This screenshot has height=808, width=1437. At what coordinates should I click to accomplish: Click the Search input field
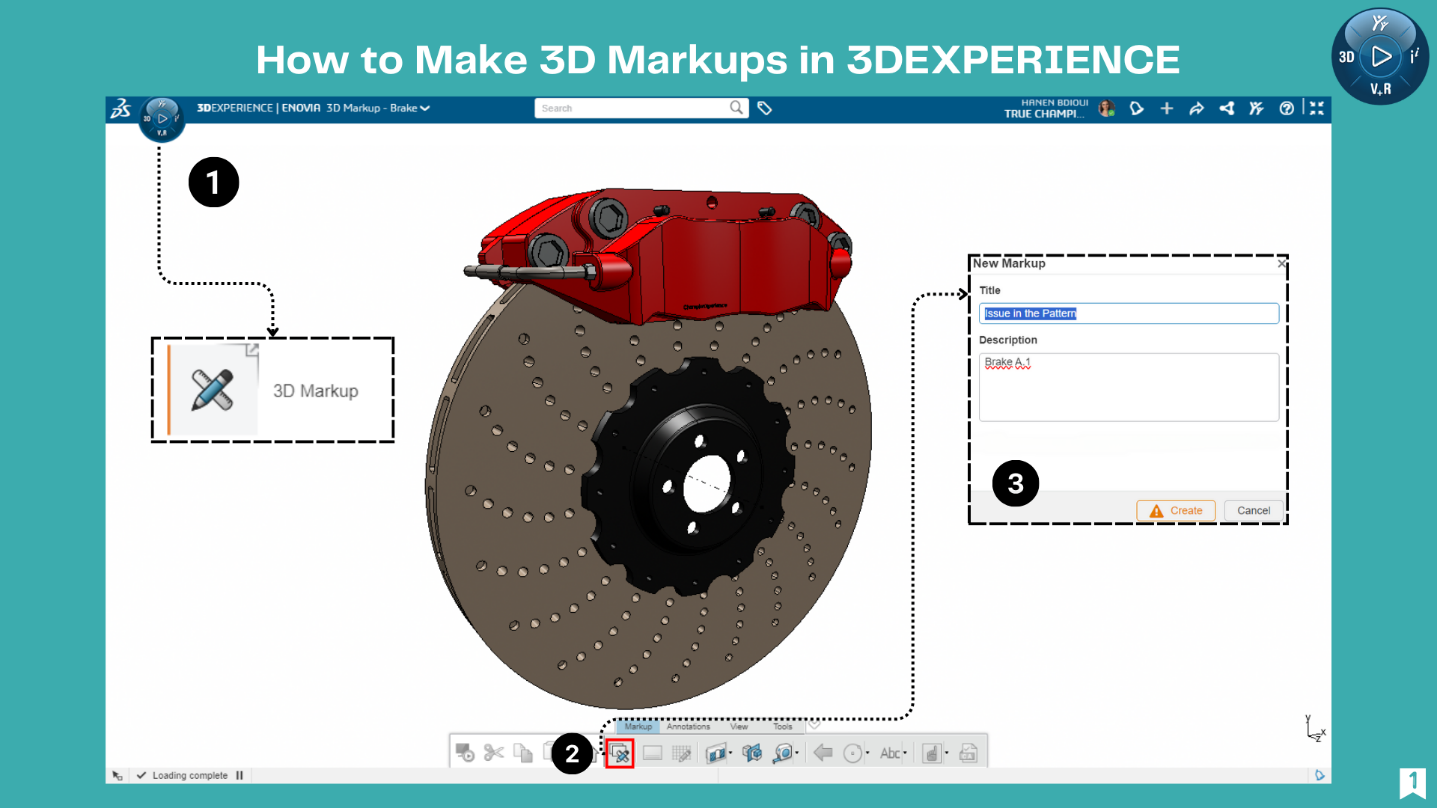(632, 108)
